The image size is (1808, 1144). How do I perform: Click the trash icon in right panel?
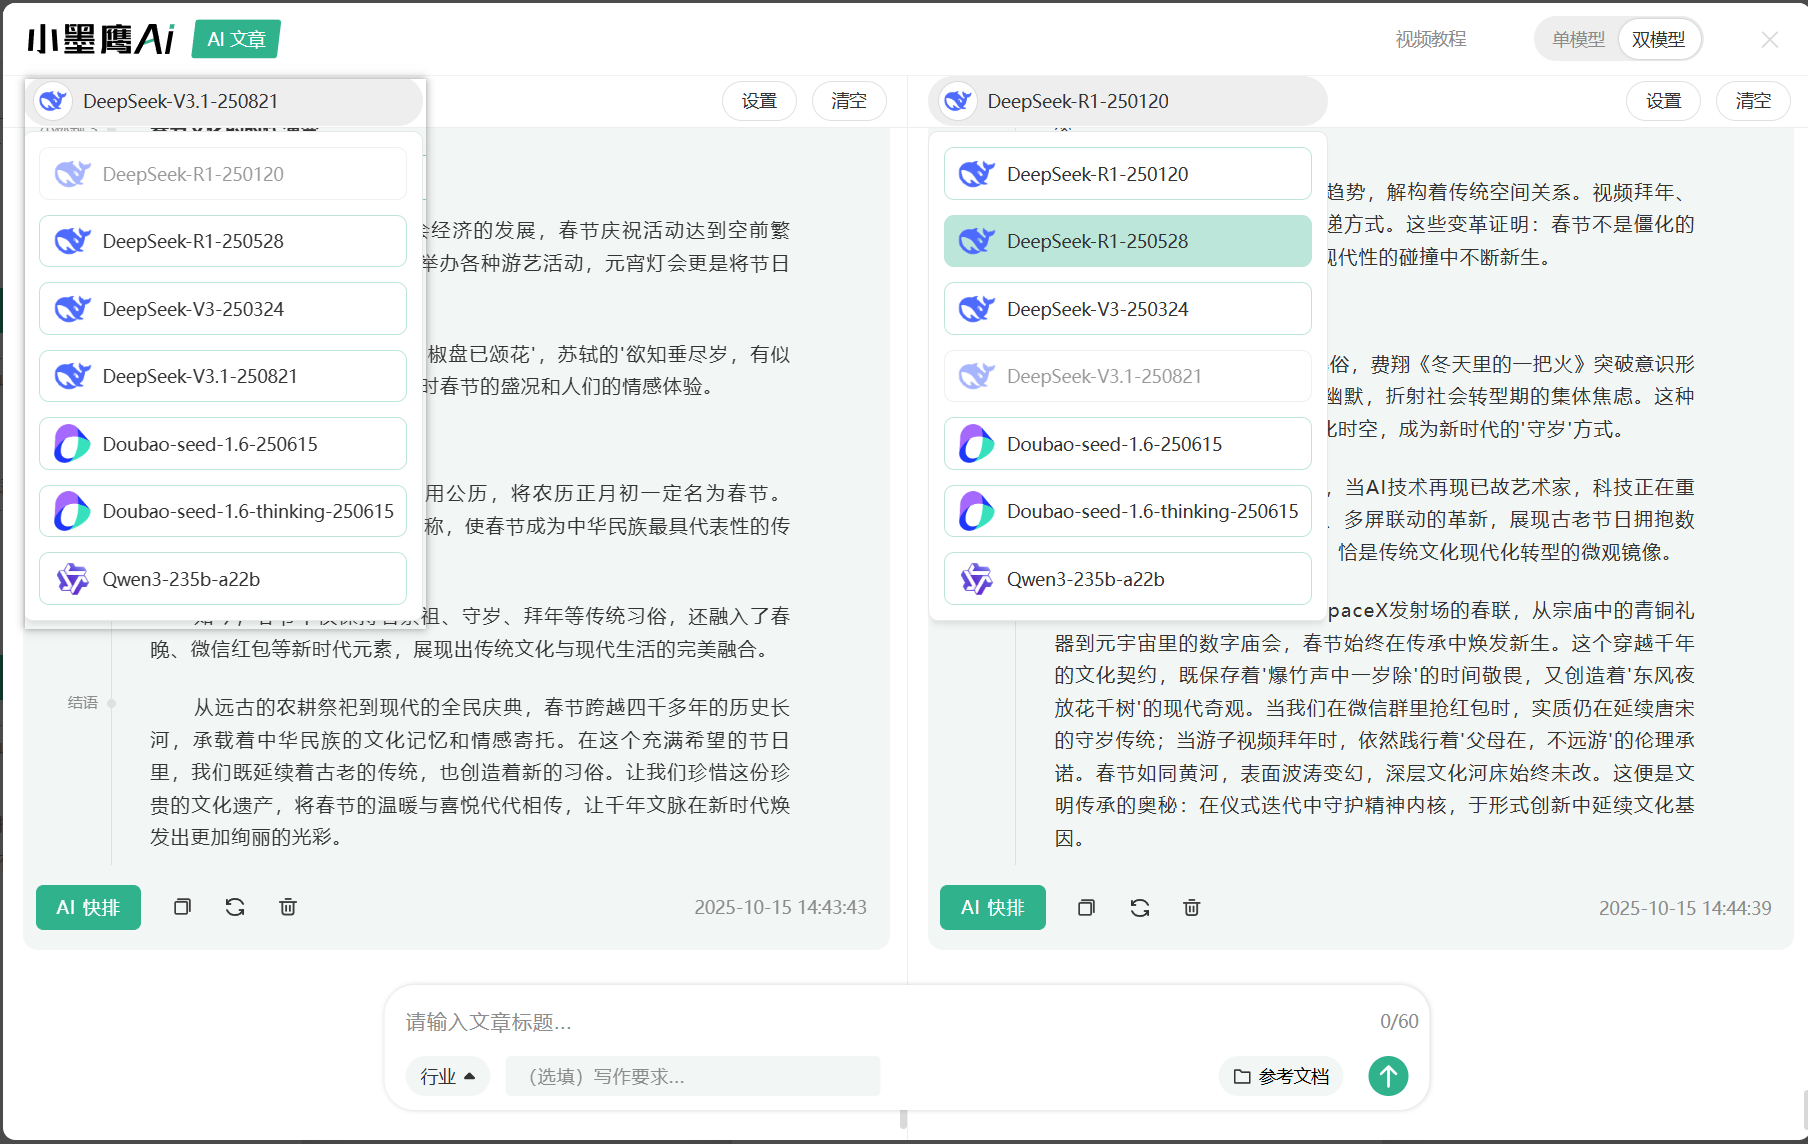tap(1191, 908)
